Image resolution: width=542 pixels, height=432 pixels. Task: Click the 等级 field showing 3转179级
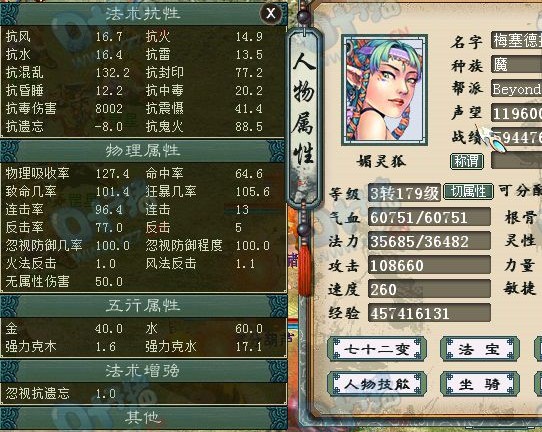point(404,193)
